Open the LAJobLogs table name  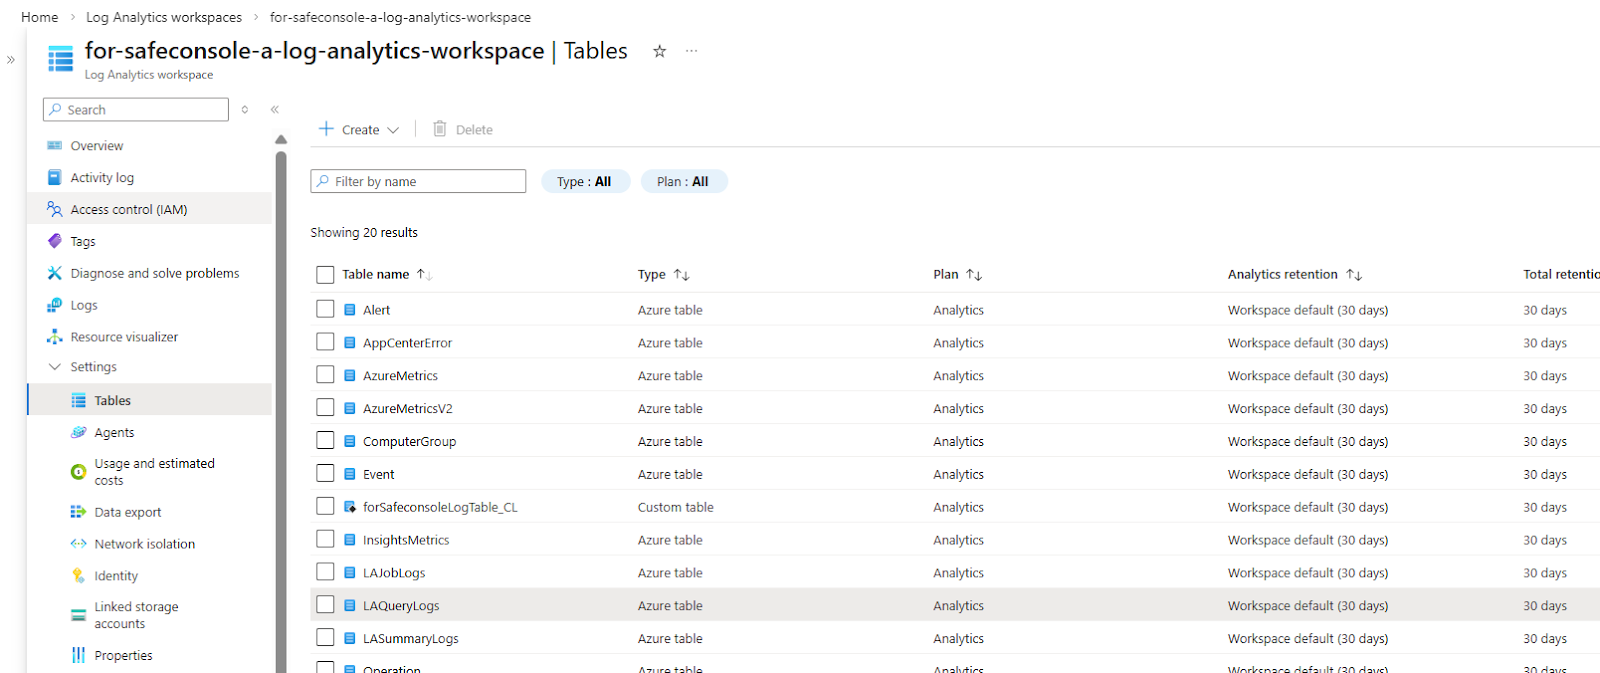pyautogui.click(x=394, y=573)
